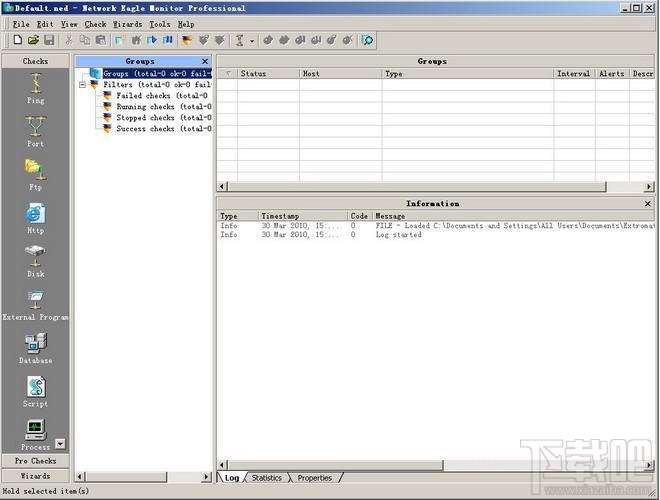This screenshot has width=660, height=500.
Task: Select the Success checks filter
Action: 164,128
